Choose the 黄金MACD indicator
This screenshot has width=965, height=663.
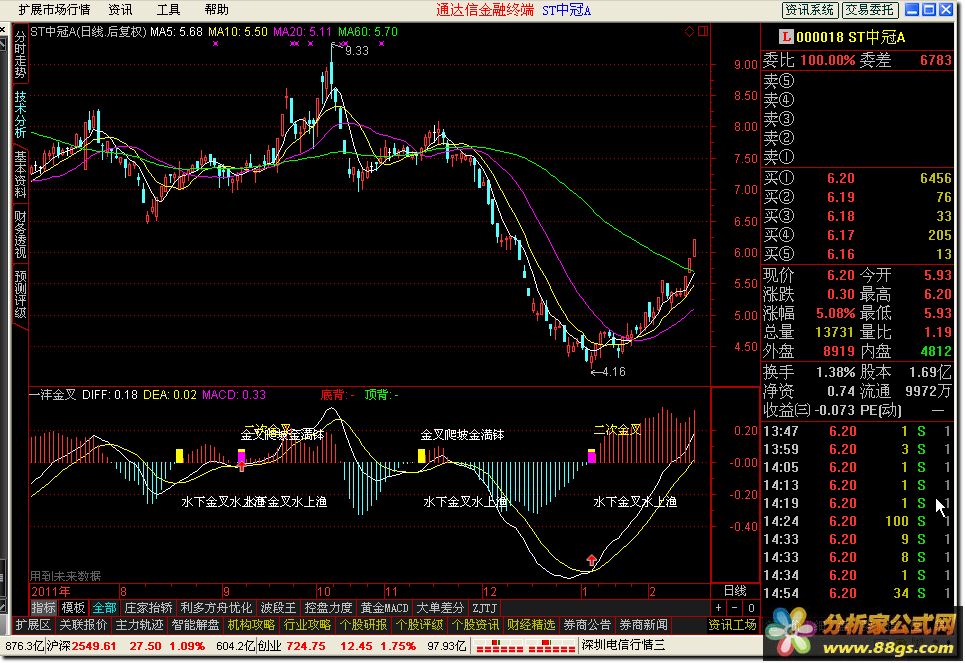pyautogui.click(x=385, y=608)
